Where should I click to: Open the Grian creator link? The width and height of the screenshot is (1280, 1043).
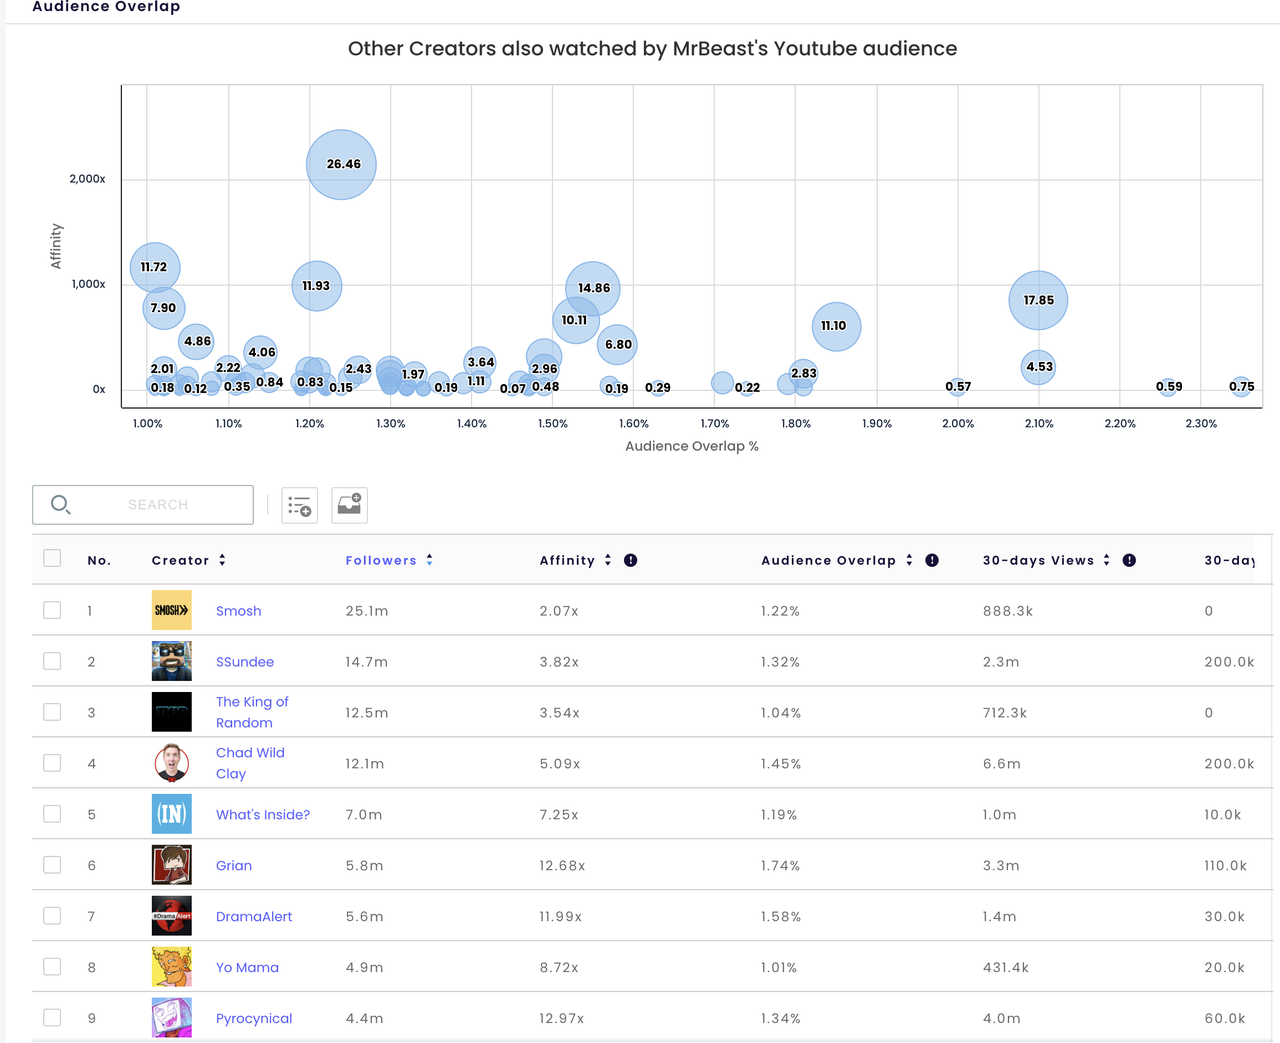pyautogui.click(x=234, y=866)
